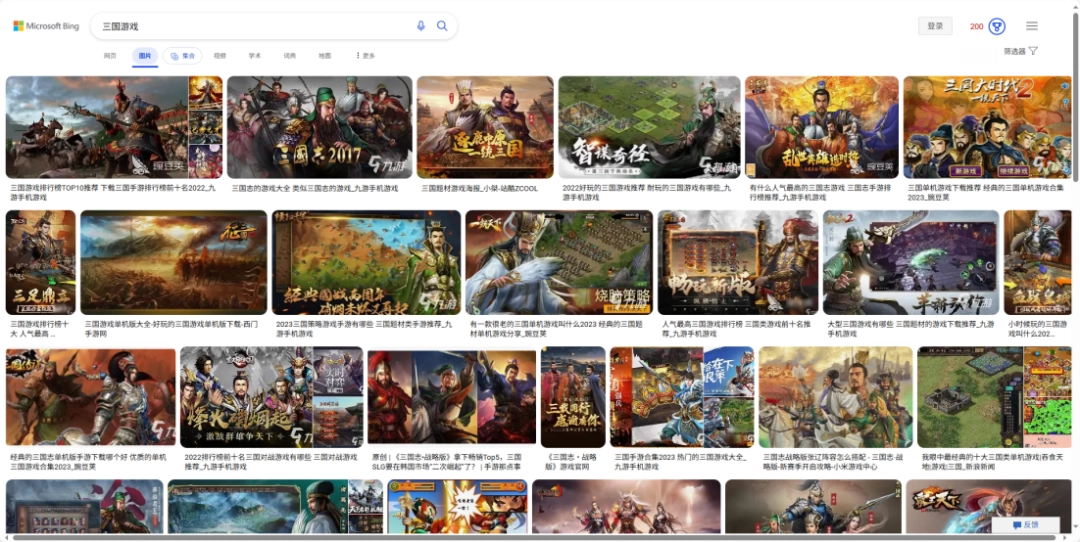1080x542 pixels.
Task: Click the 三国游戏 search input field
Action: coord(250,26)
